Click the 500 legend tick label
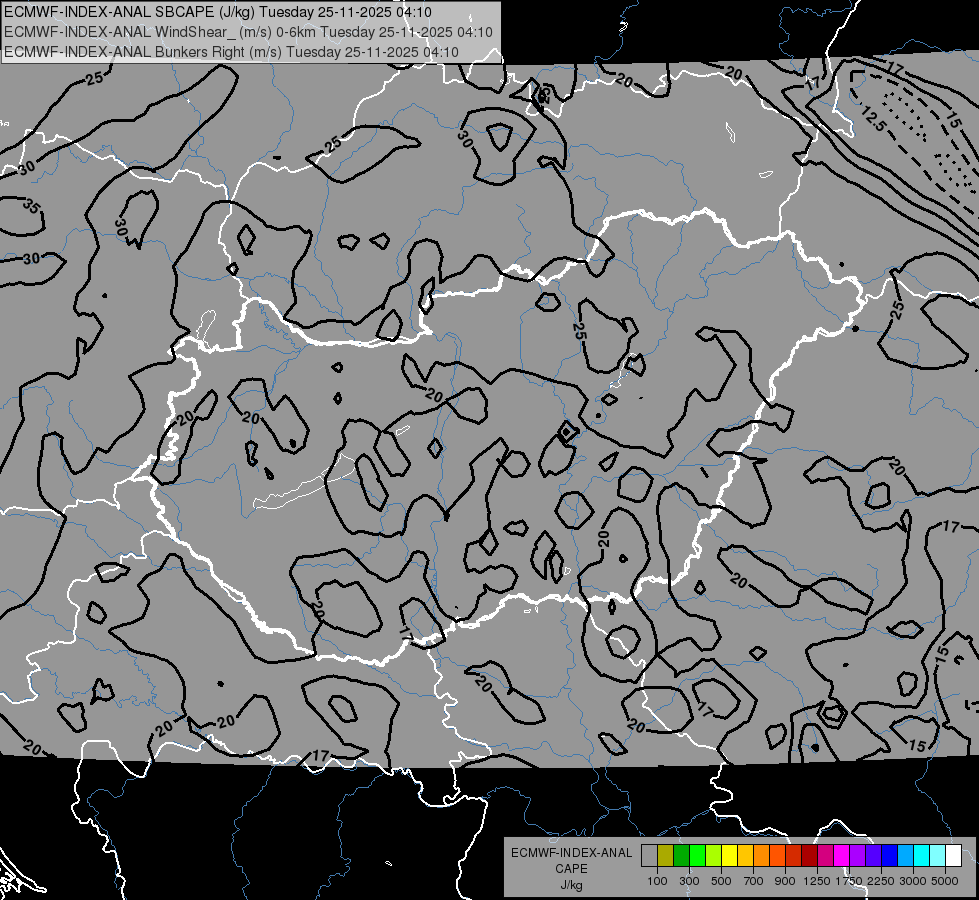The width and height of the screenshot is (979, 900). coord(721,881)
